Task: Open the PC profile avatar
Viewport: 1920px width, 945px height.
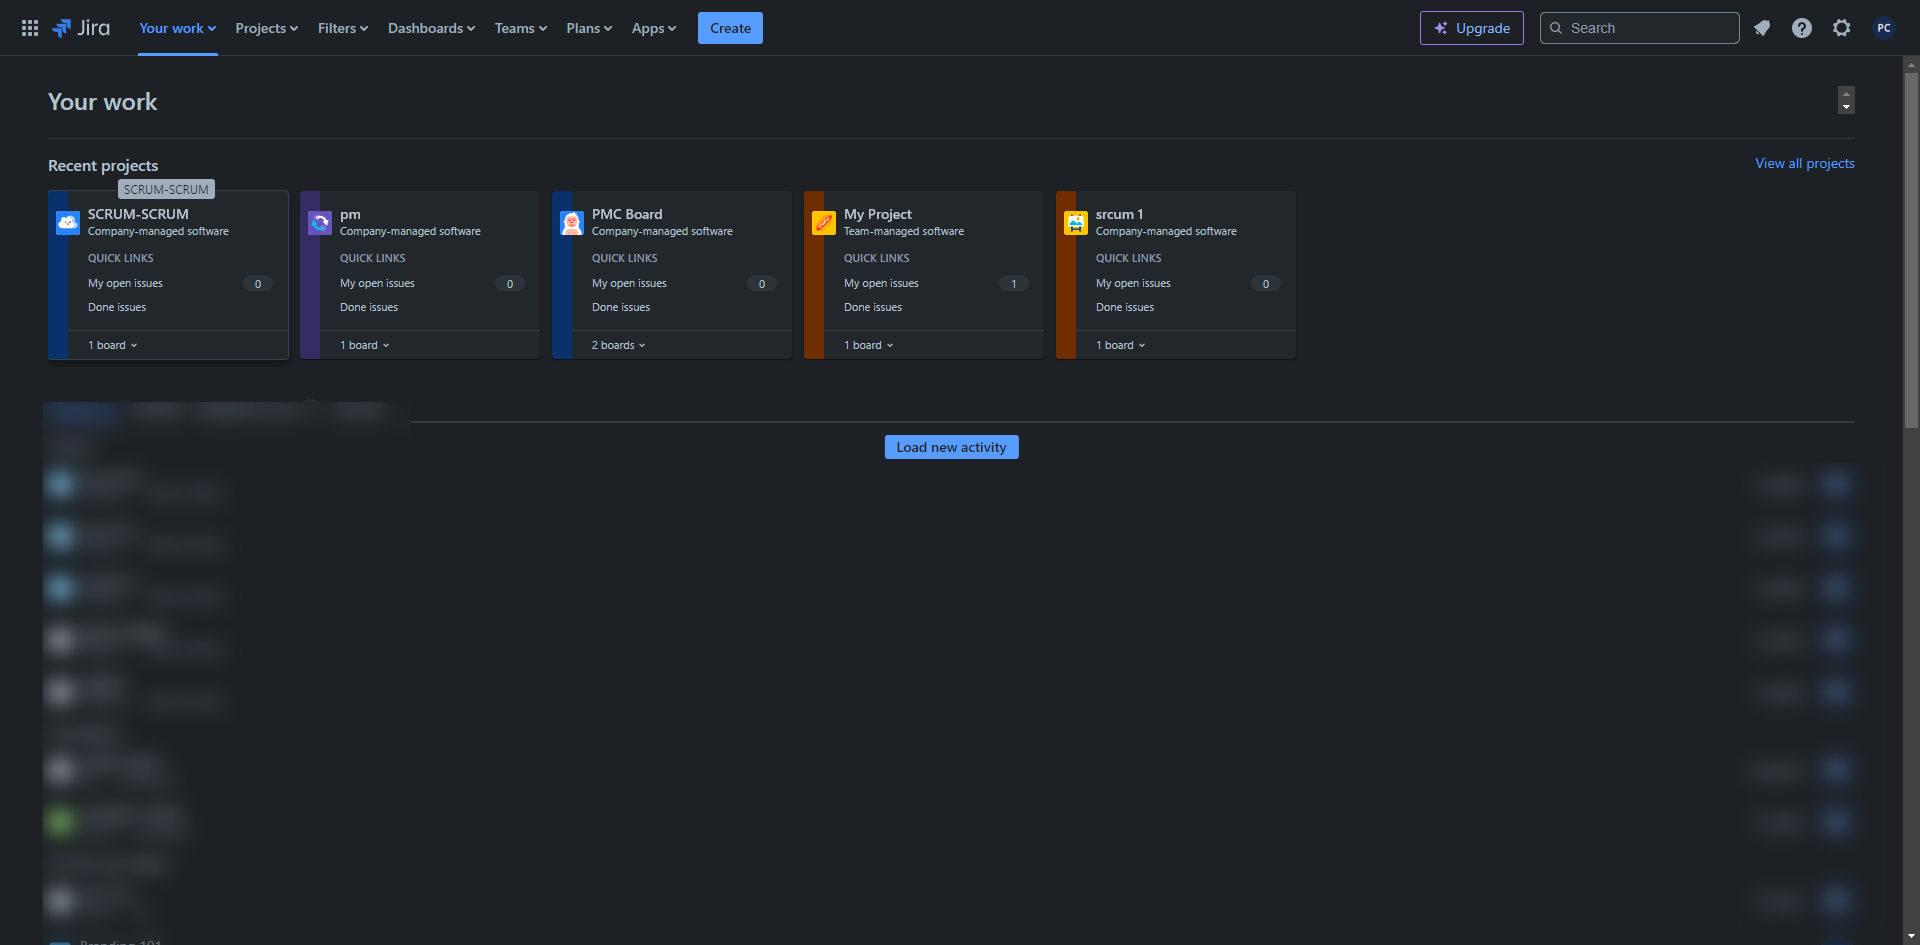Action: (1884, 28)
